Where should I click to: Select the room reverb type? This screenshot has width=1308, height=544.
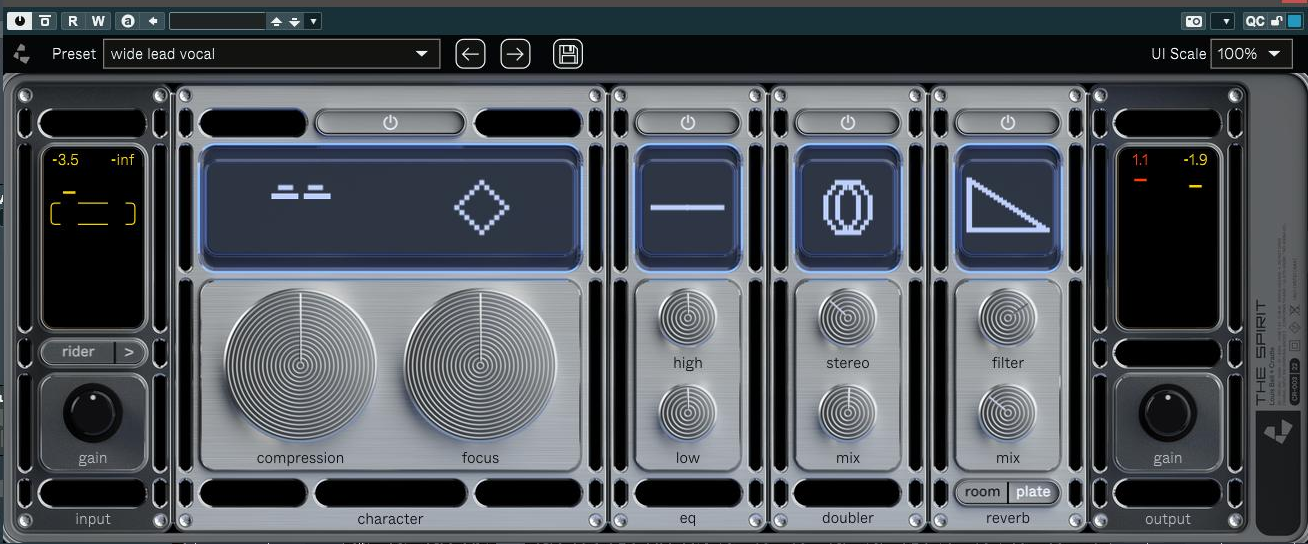982,492
